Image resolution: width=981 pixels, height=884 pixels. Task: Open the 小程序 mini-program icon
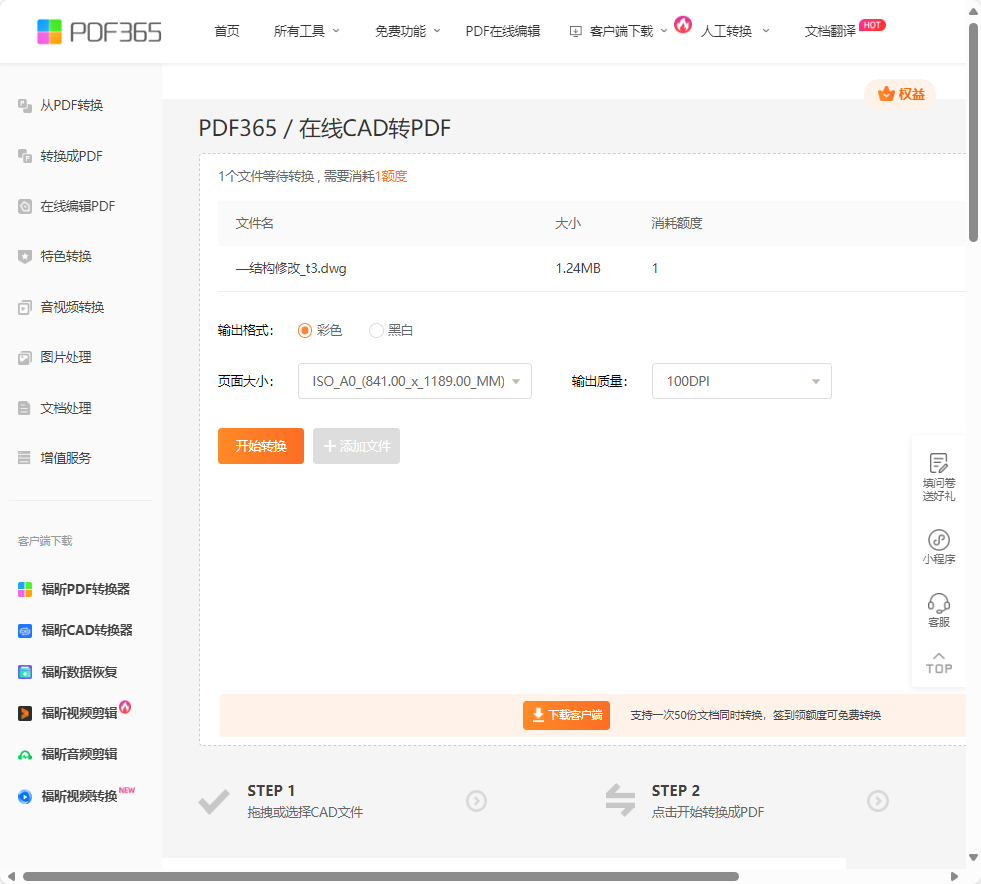[x=938, y=540]
